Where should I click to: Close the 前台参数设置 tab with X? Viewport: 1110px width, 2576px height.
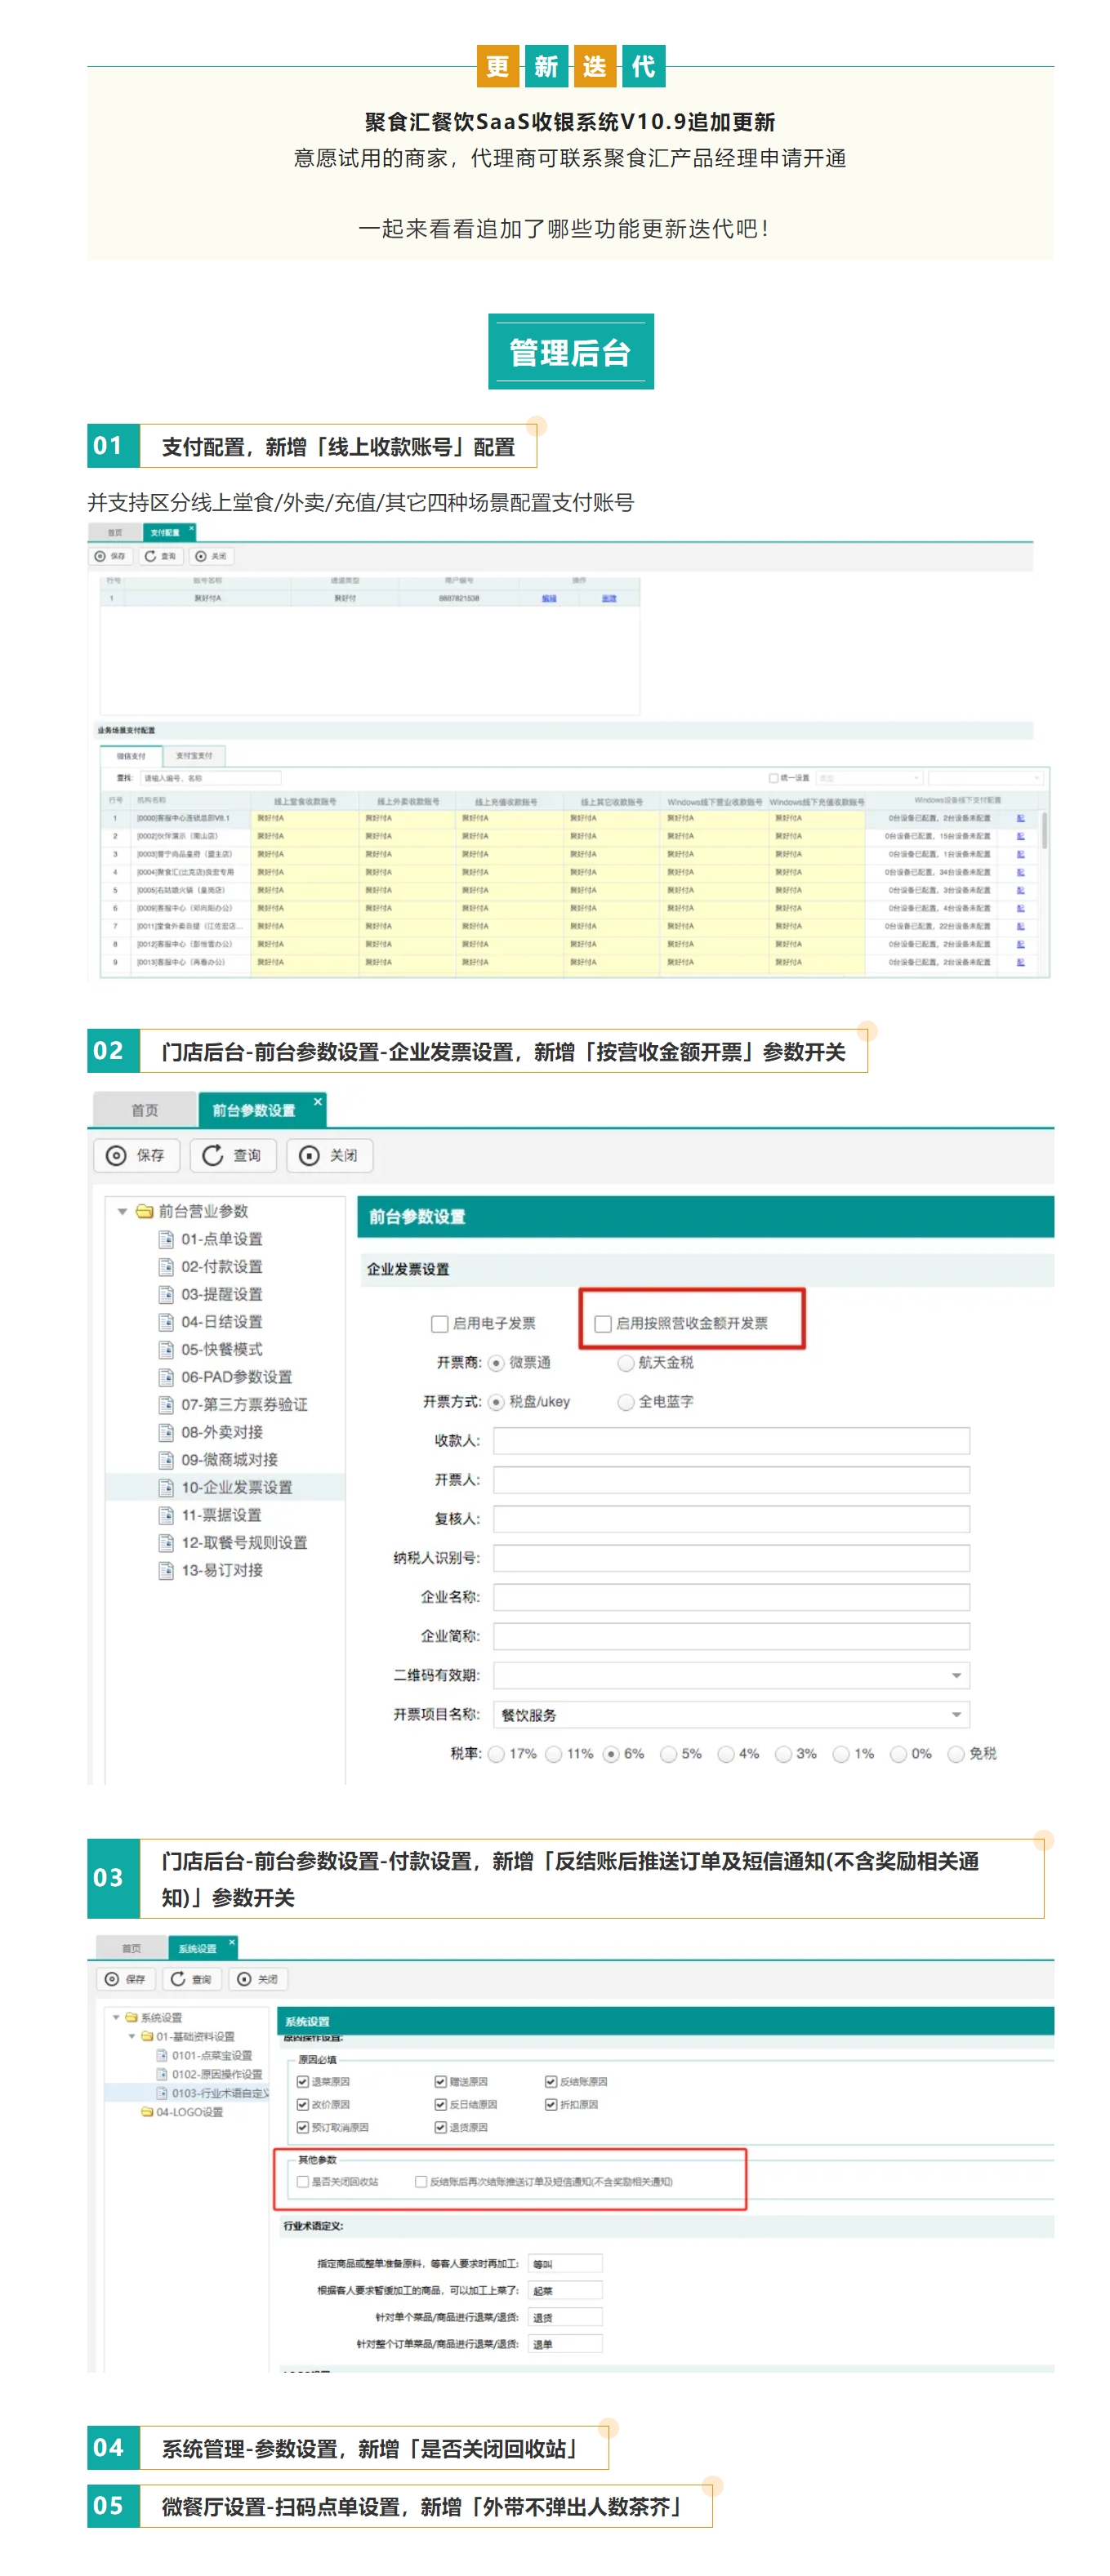click(x=318, y=1101)
